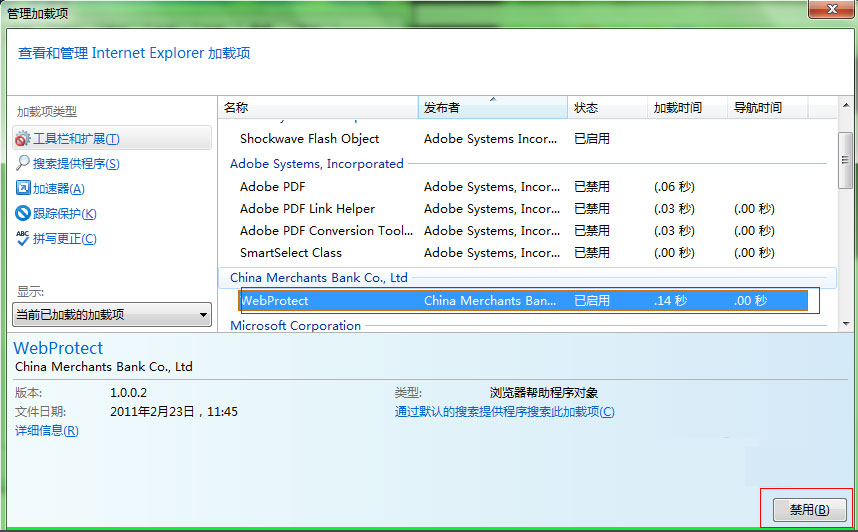The width and height of the screenshot is (858, 532).
Task: Select the Shockwave Flash Object row
Action: (524, 138)
